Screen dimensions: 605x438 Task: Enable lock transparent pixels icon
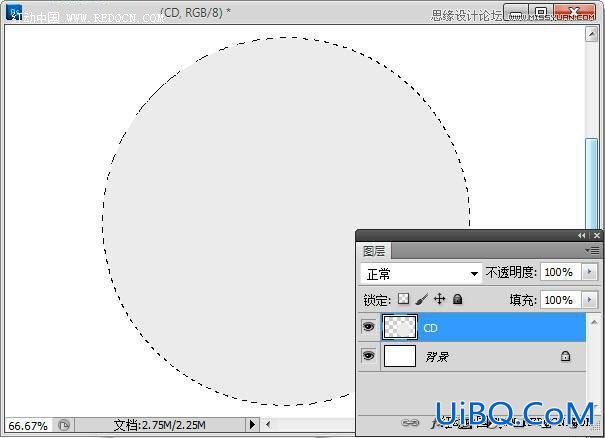coord(403,299)
